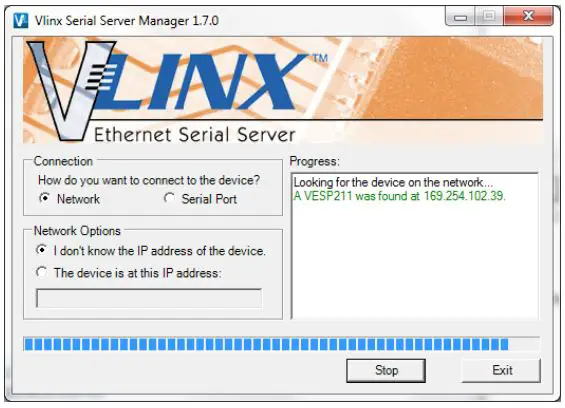Close the Vlinx Serial Server Manager window
The width and height of the screenshot is (565, 408).
point(528,16)
